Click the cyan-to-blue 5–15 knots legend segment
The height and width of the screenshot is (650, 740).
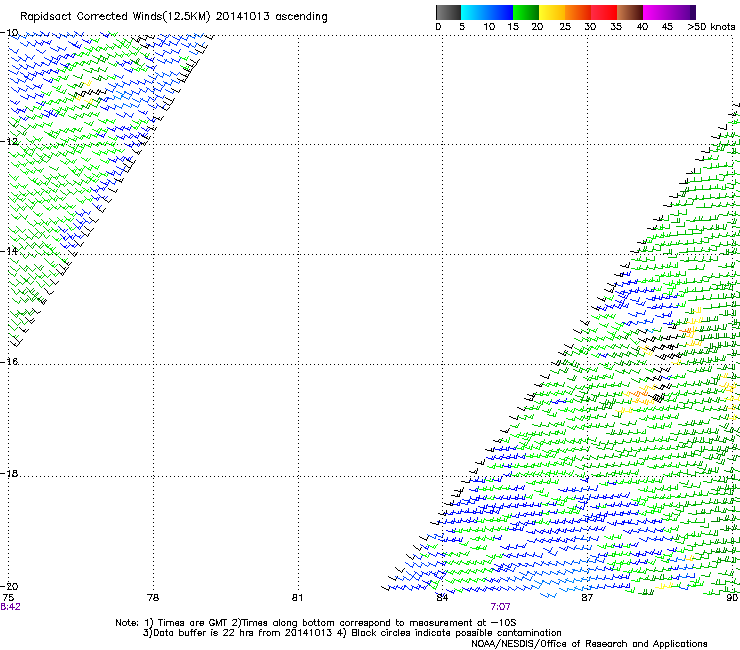click(487, 12)
